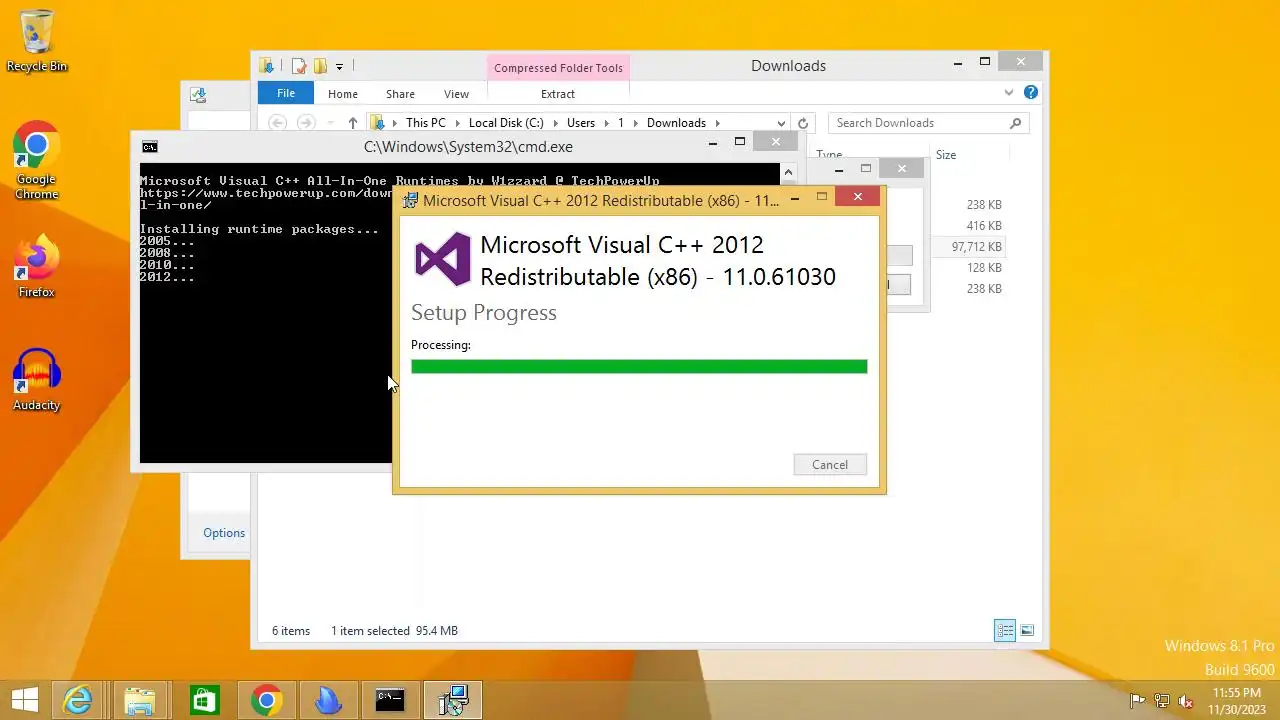Open Chrome from the taskbar
This screenshot has width=1280, height=720.
point(266,700)
